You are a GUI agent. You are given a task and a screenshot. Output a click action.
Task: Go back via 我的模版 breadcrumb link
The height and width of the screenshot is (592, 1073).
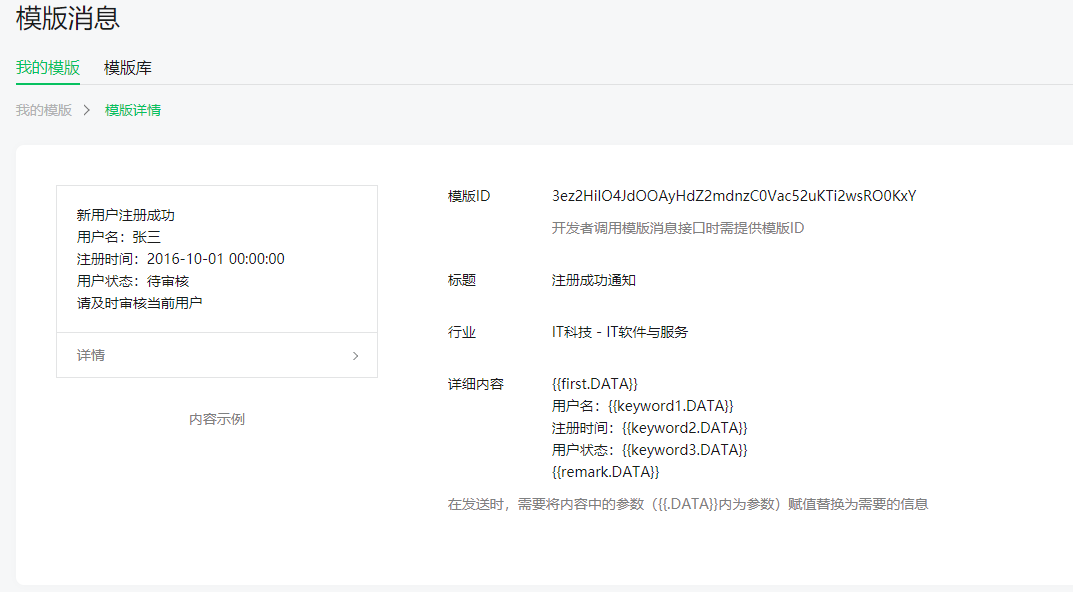[x=44, y=110]
